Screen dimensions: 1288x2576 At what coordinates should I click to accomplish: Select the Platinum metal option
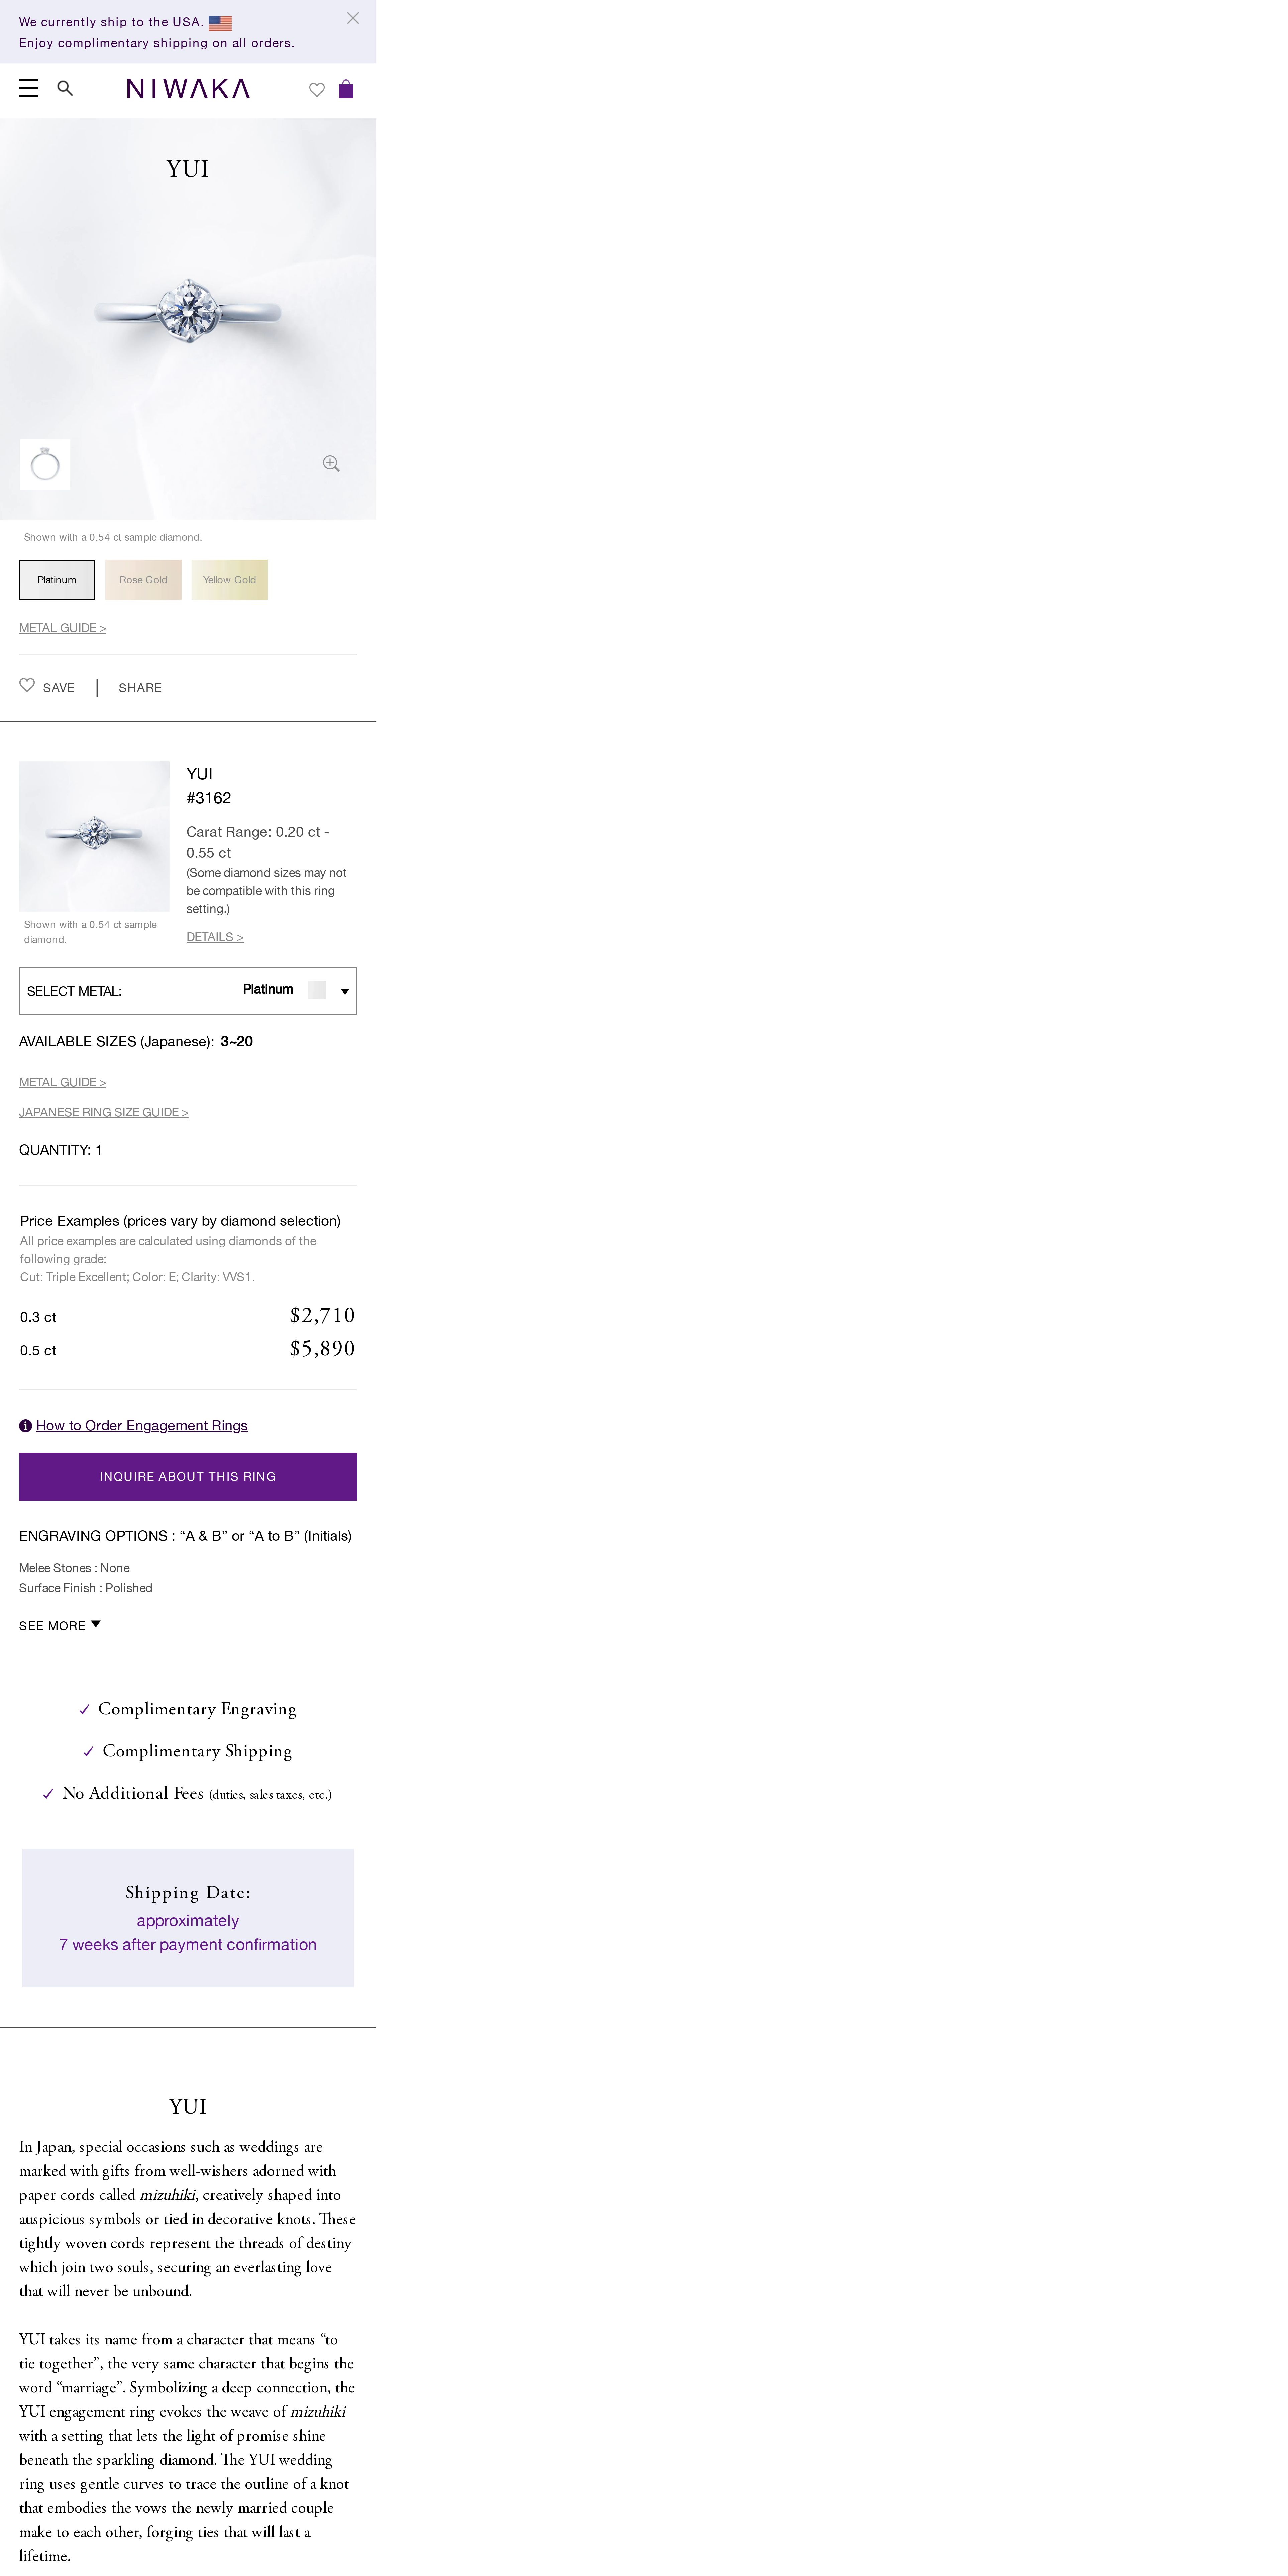(57, 580)
